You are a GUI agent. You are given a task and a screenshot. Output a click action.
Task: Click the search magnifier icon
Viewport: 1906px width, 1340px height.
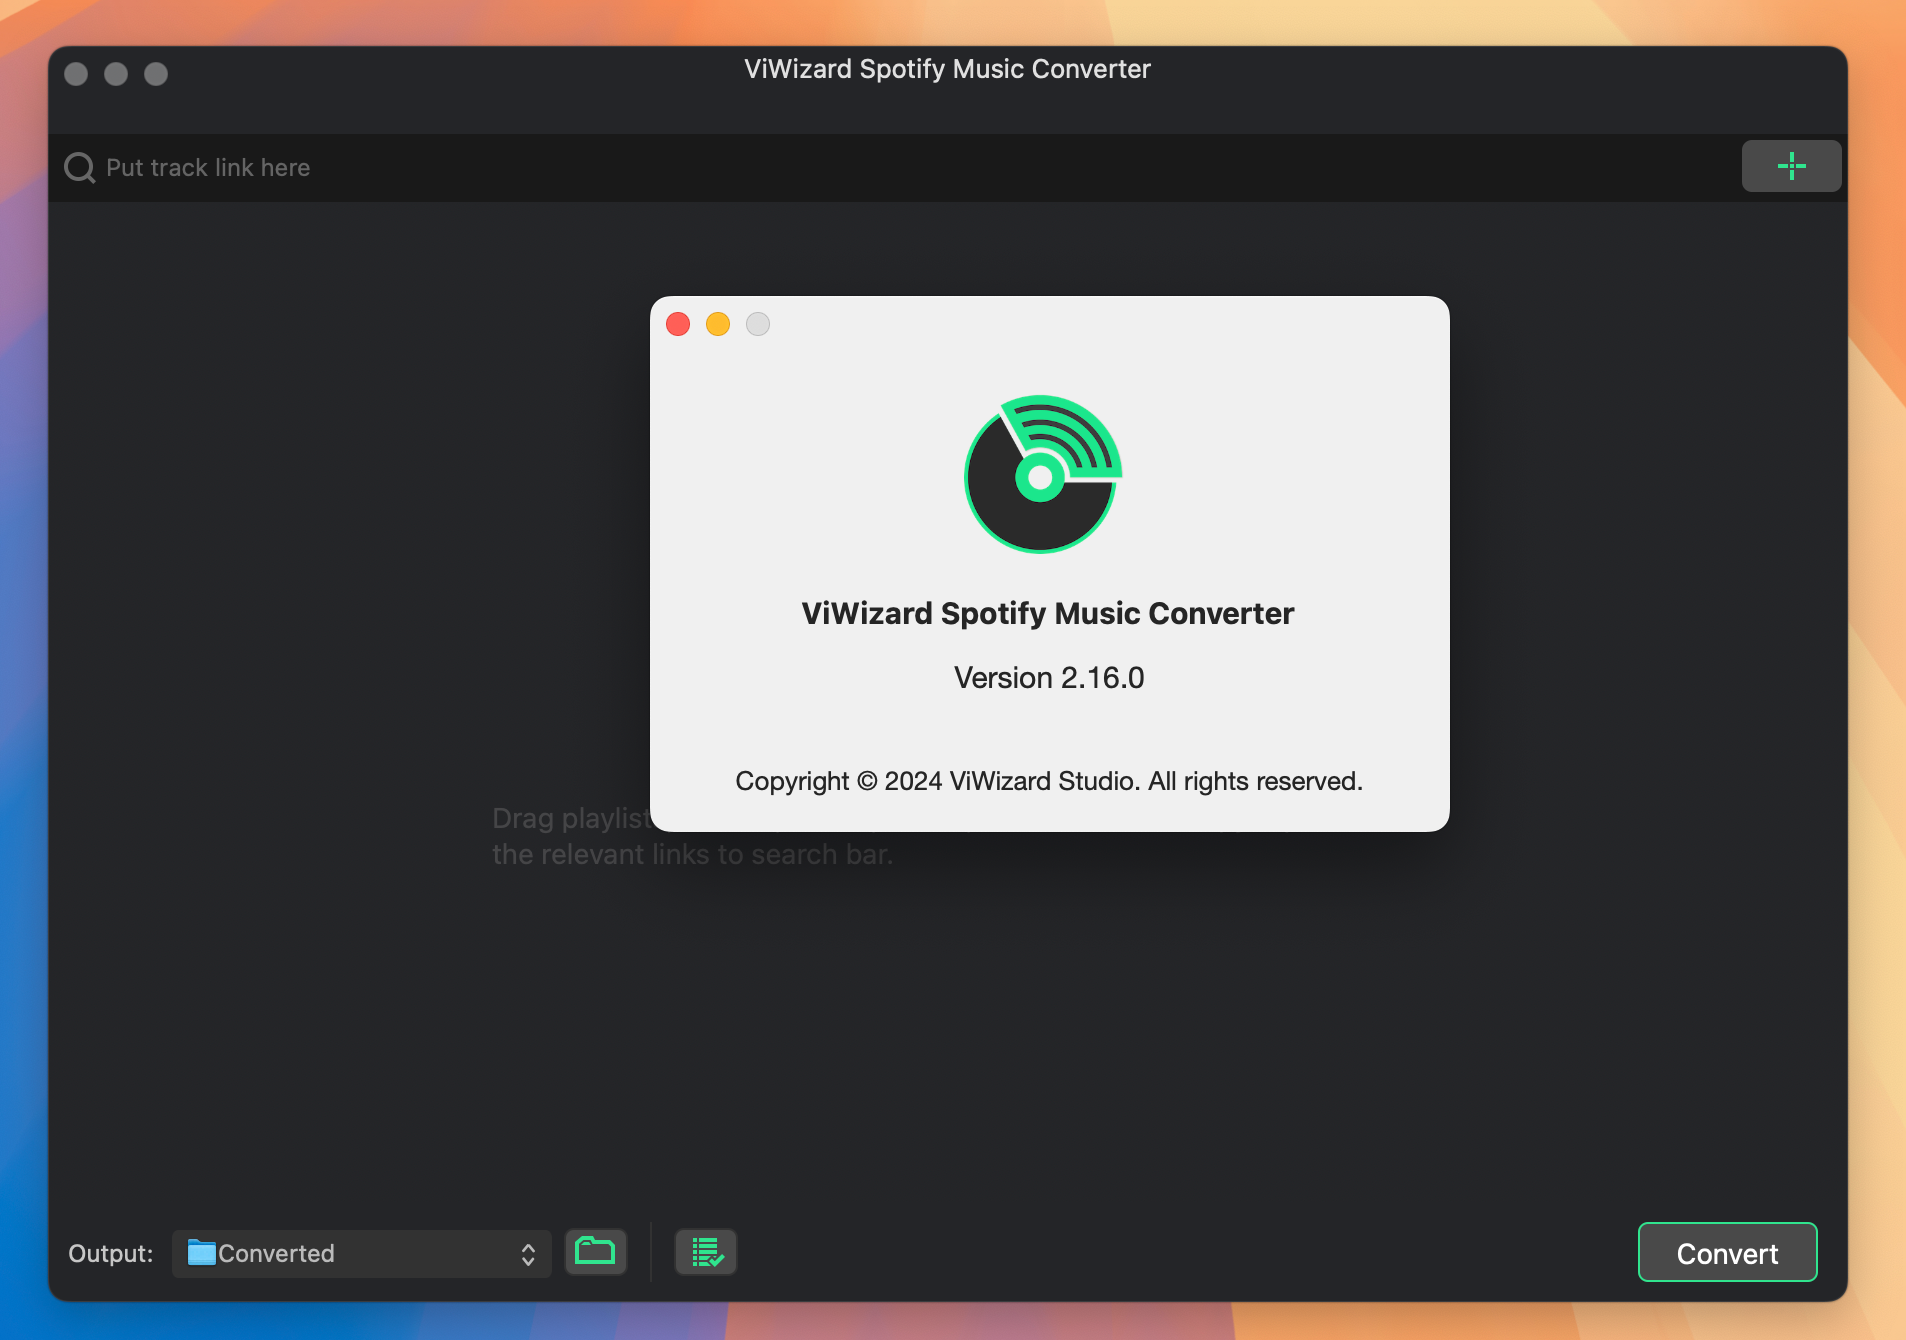pyautogui.click(x=80, y=167)
